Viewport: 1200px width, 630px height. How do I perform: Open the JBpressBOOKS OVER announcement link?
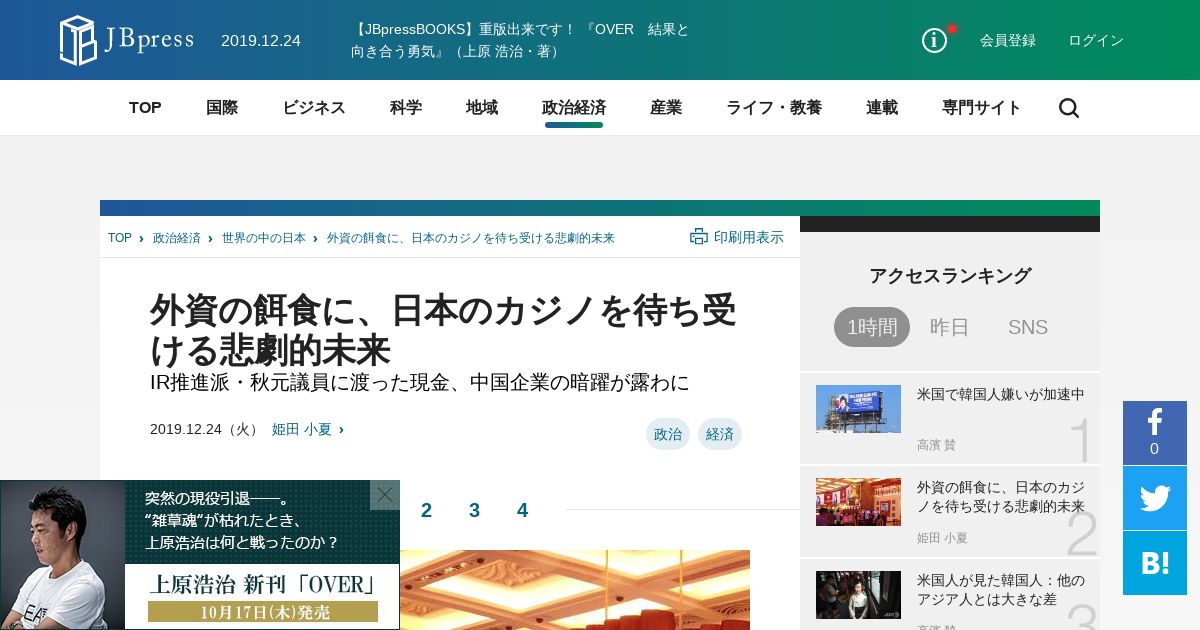520,40
